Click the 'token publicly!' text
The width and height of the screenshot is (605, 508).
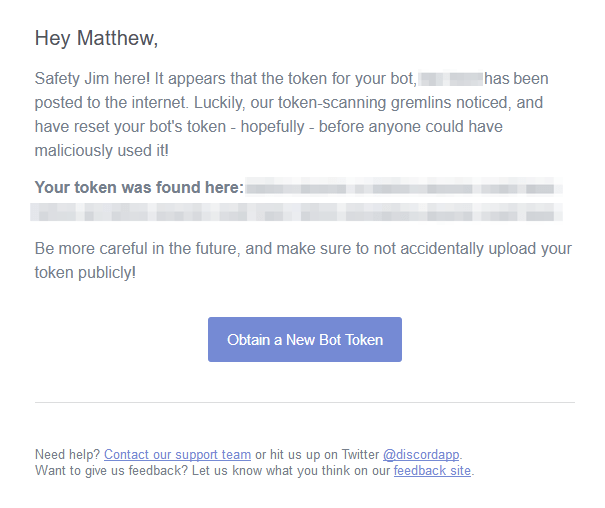(x=85, y=273)
